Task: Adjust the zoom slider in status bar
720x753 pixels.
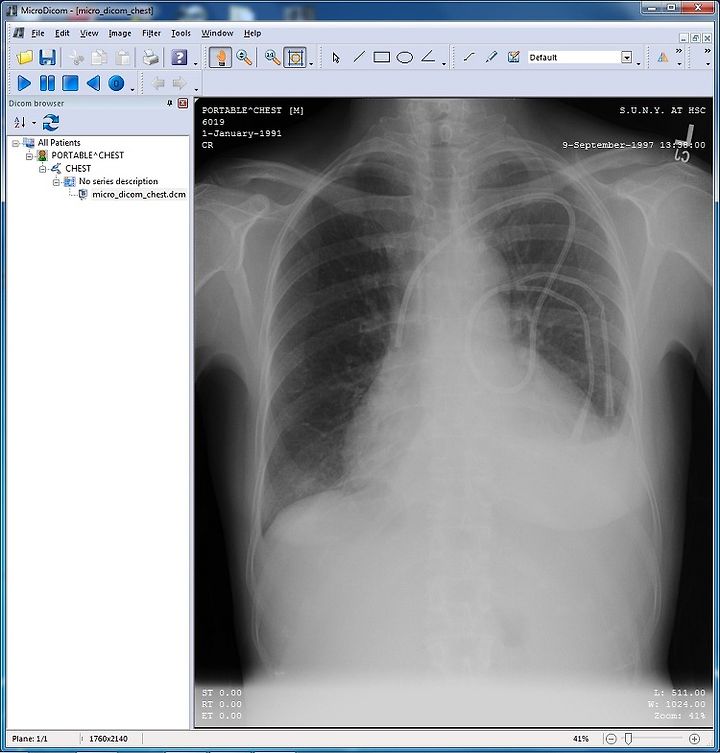Action: 628,739
